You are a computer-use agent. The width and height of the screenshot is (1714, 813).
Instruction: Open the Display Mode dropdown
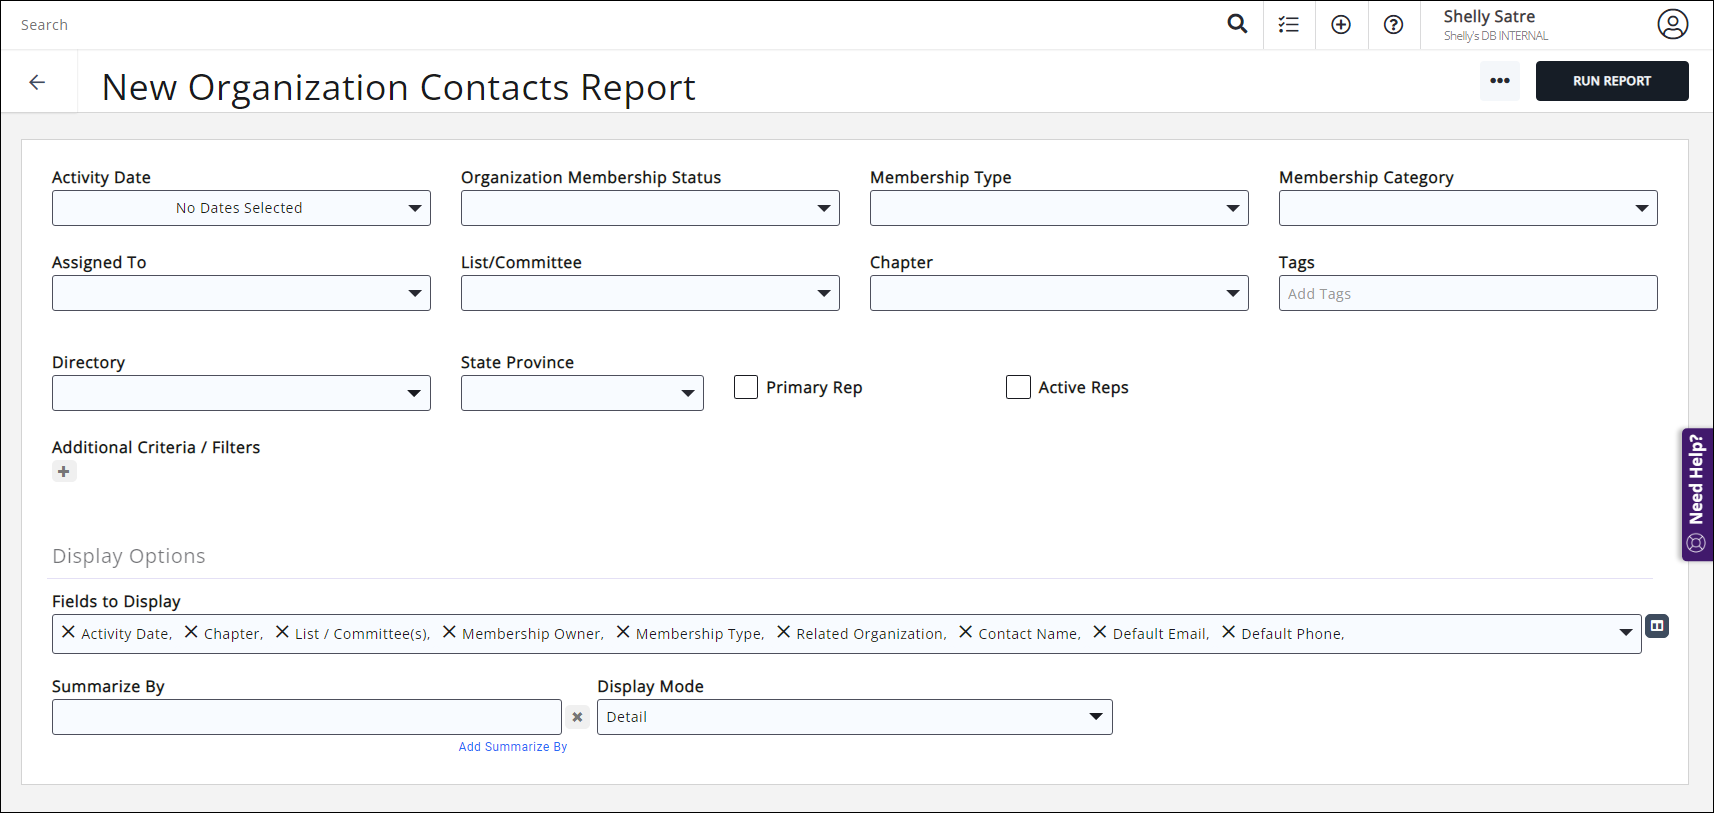point(854,717)
